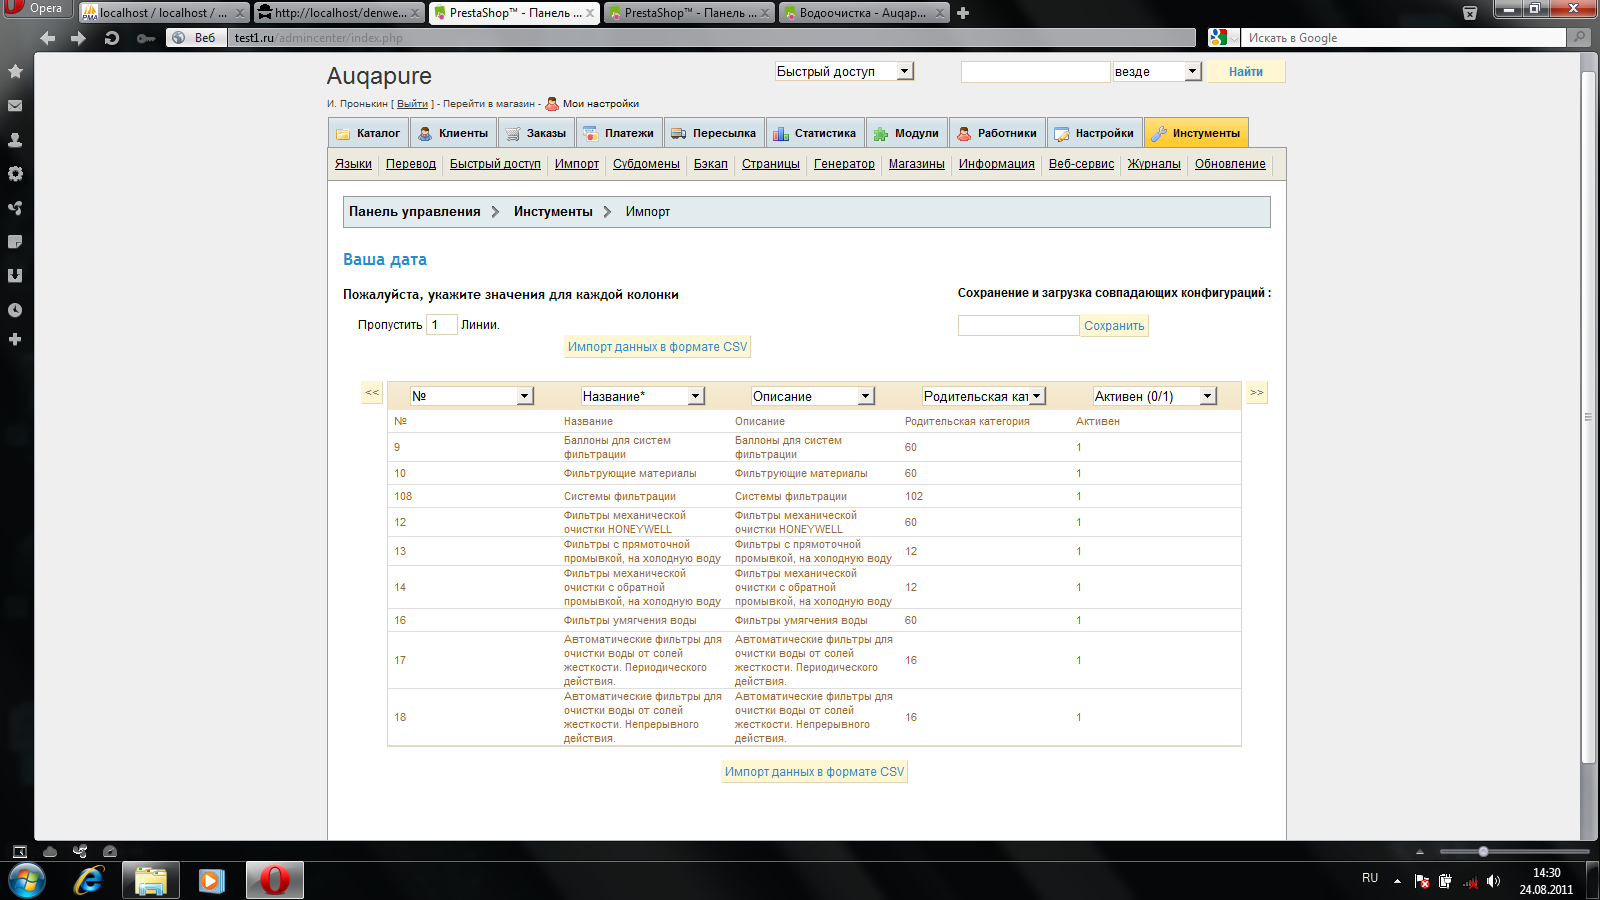Open a new tab with the plus button

tap(963, 13)
